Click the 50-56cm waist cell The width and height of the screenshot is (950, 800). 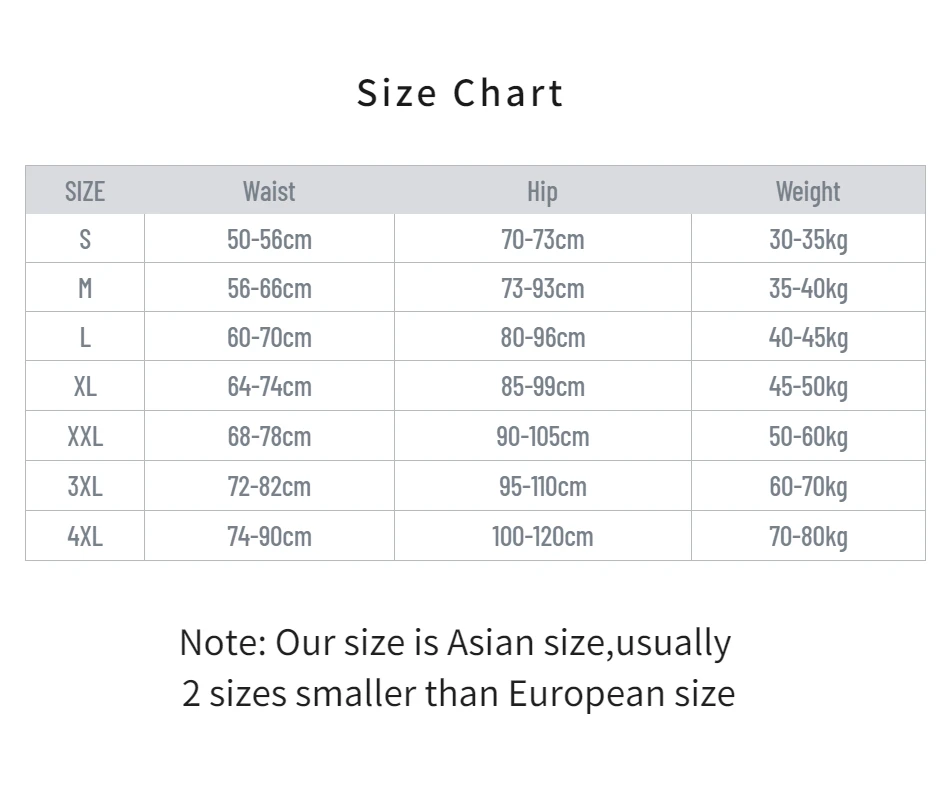click(269, 240)
